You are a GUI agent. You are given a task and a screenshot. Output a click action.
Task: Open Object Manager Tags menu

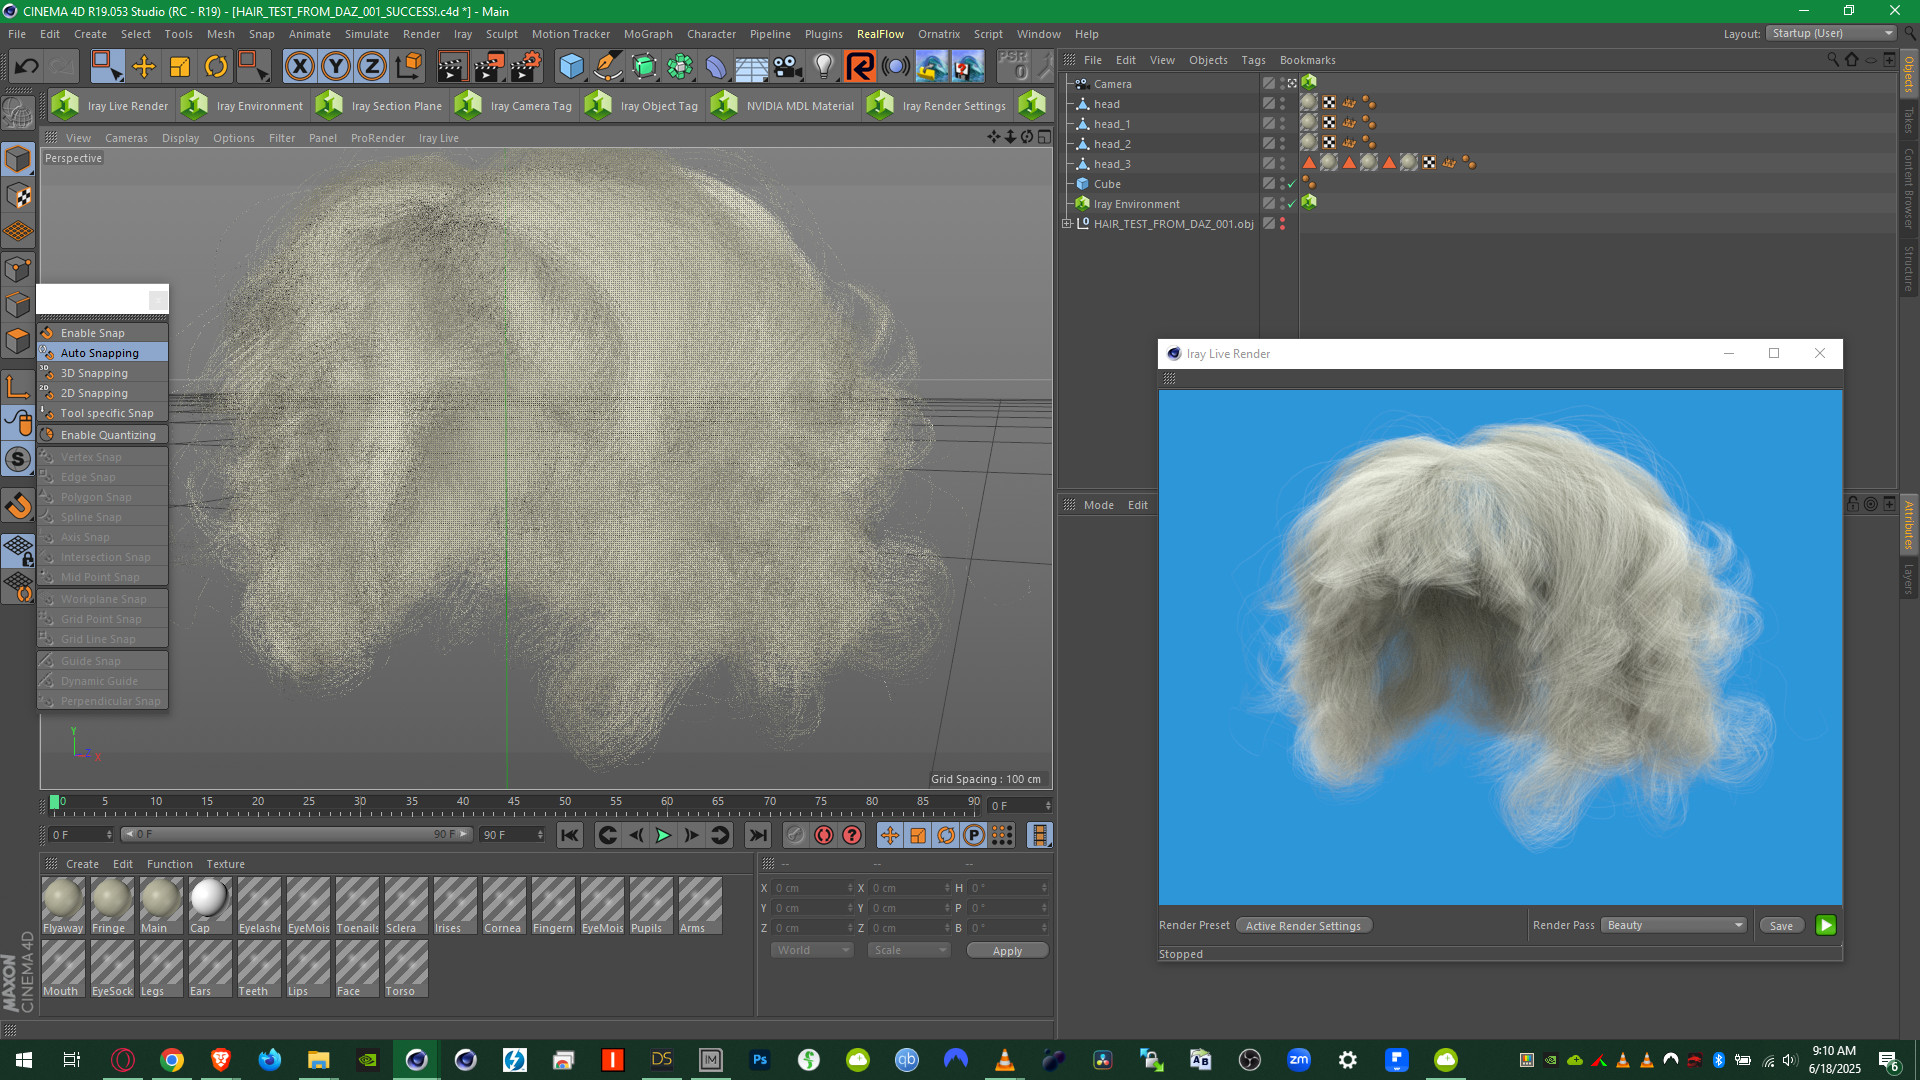tap(1253, 60)
